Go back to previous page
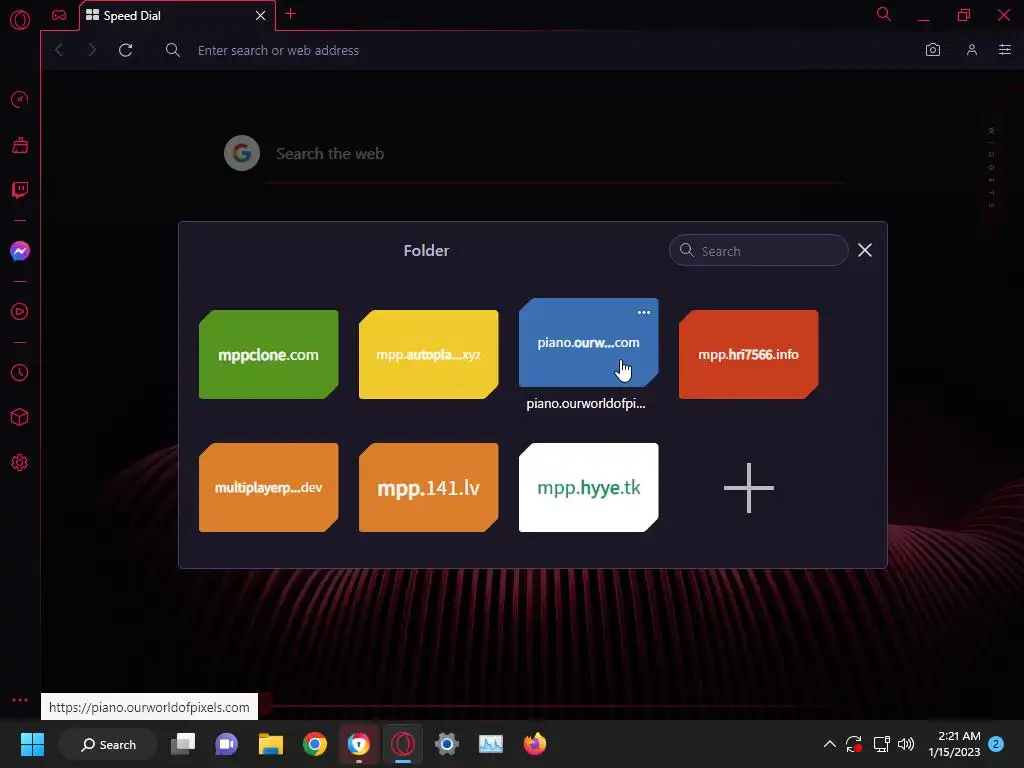1024x768 pixels. [59, 50]
